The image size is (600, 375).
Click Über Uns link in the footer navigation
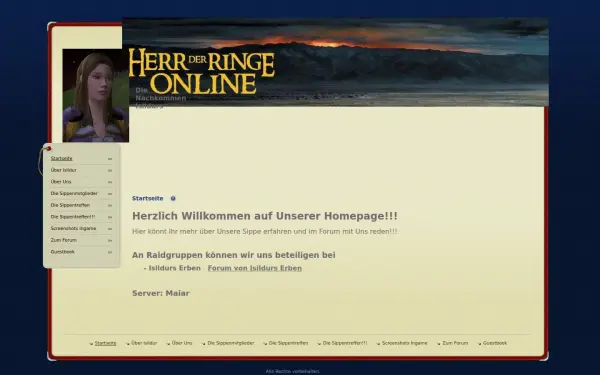pyautogui.click(x=182, y=343)
